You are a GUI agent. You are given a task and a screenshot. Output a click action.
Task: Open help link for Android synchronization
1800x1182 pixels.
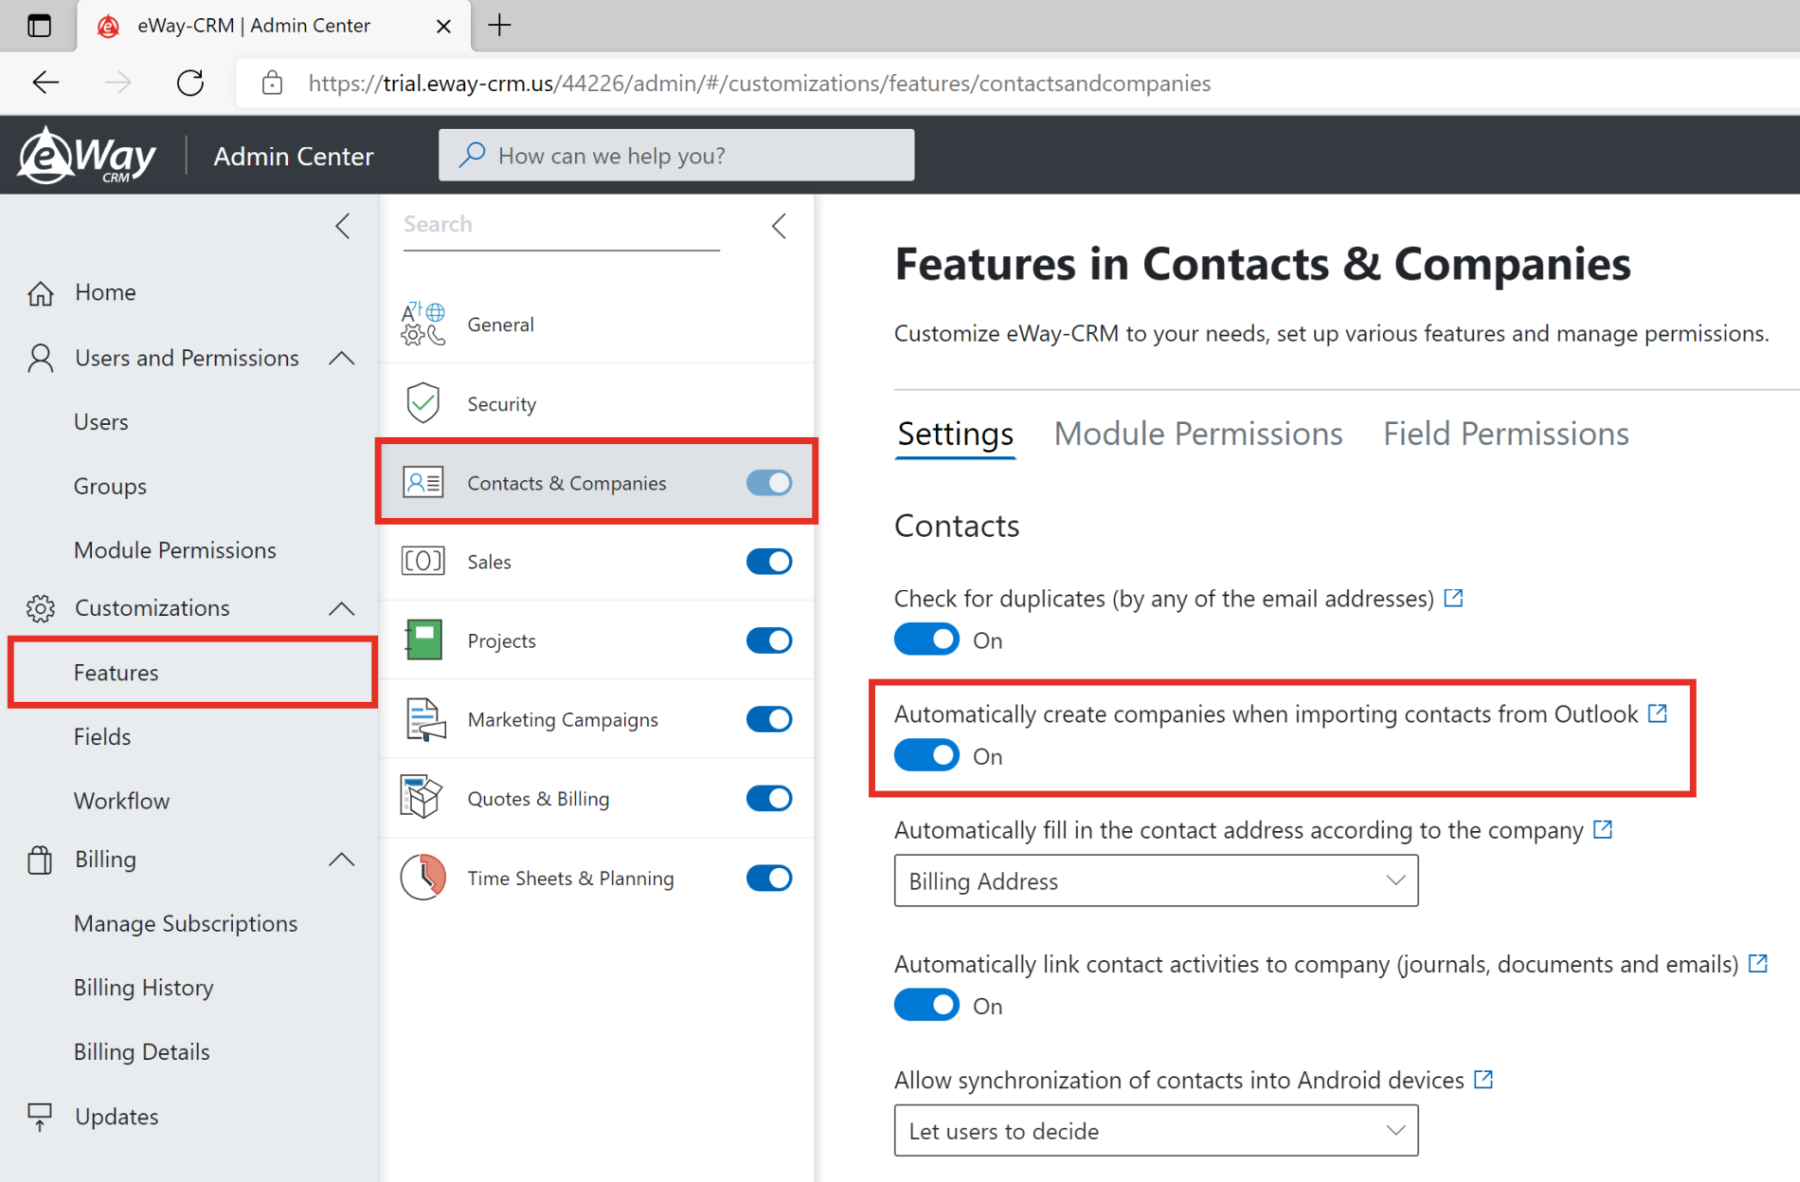click(1484, 1079)
